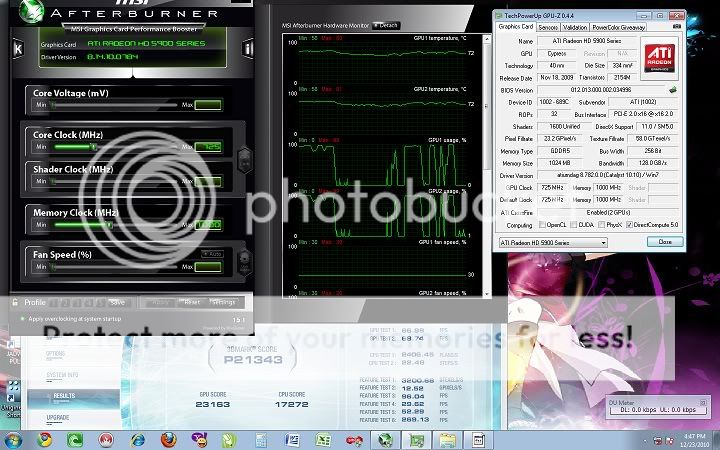The height and width of the screenshot is (450, 720).
Task: Open the calculator icon on the taskbar
Action: [261, 440]
